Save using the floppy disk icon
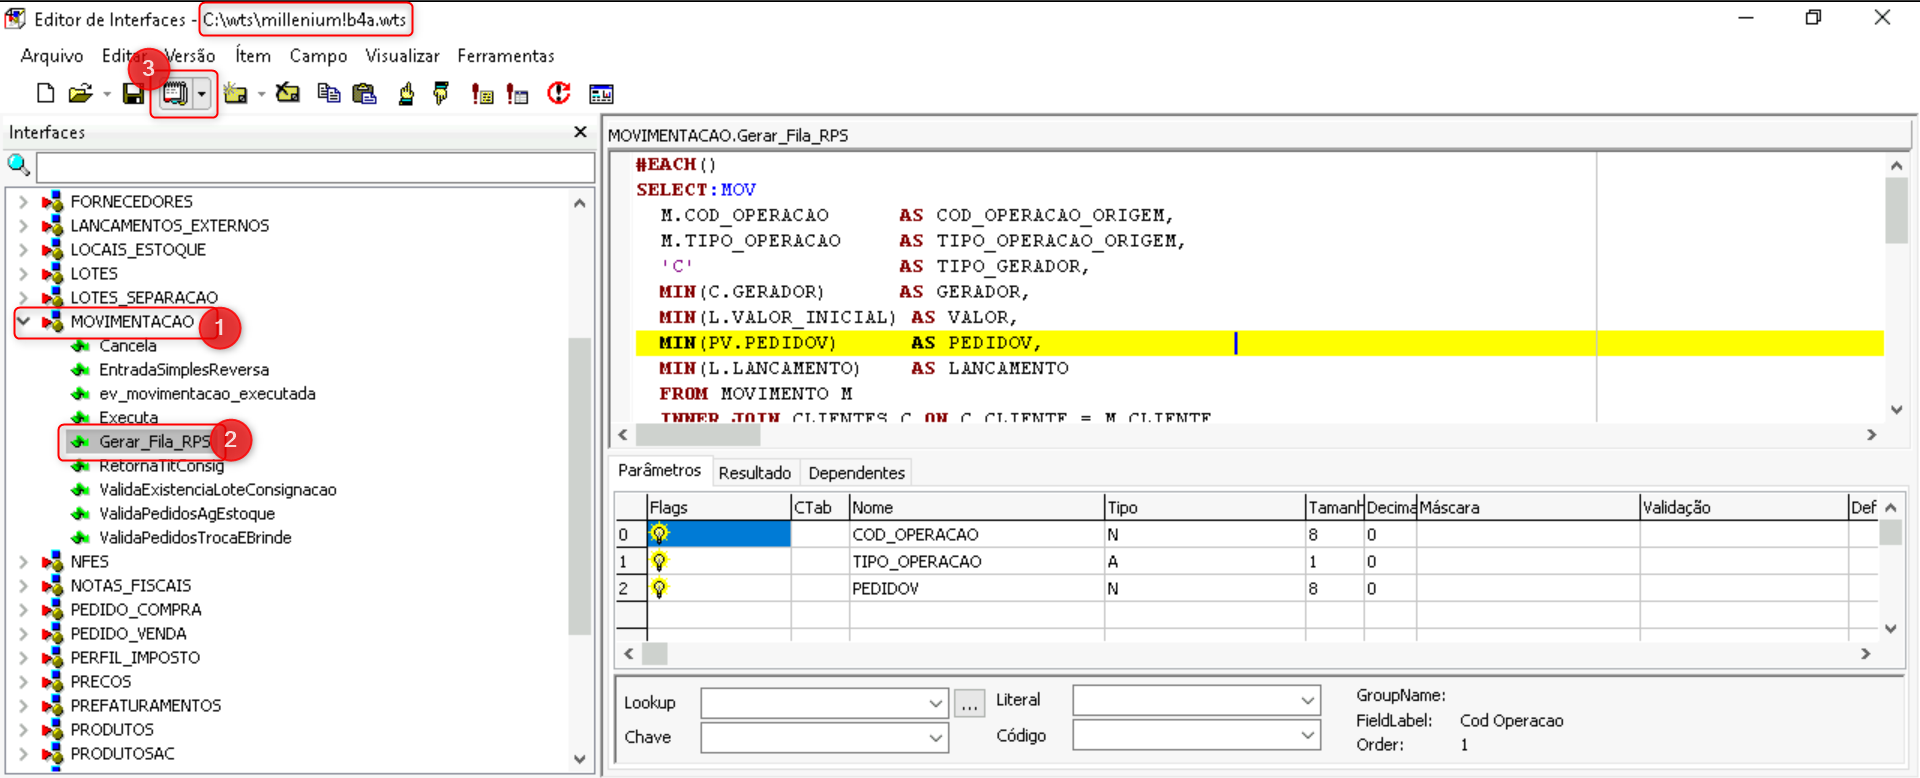Viewport: 1920px width, 778px height. 133,94
